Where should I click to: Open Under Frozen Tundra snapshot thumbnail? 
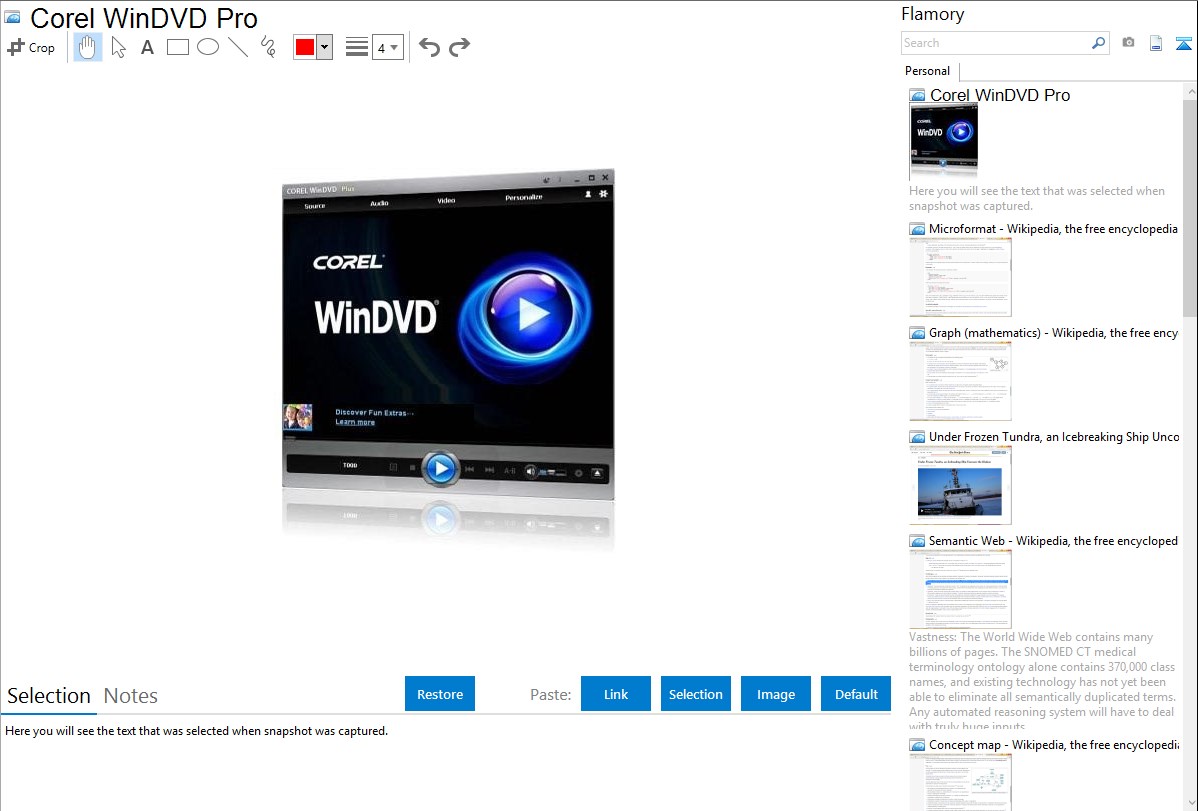[x=960, y=485]
